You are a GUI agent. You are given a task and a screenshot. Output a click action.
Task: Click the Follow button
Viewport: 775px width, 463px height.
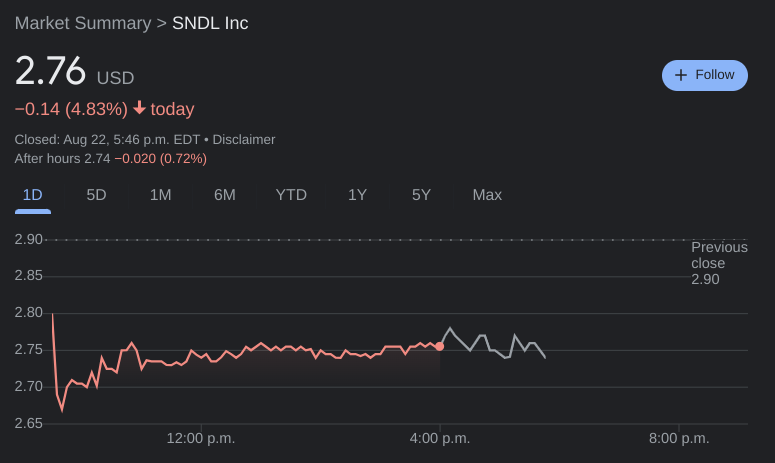704,75
